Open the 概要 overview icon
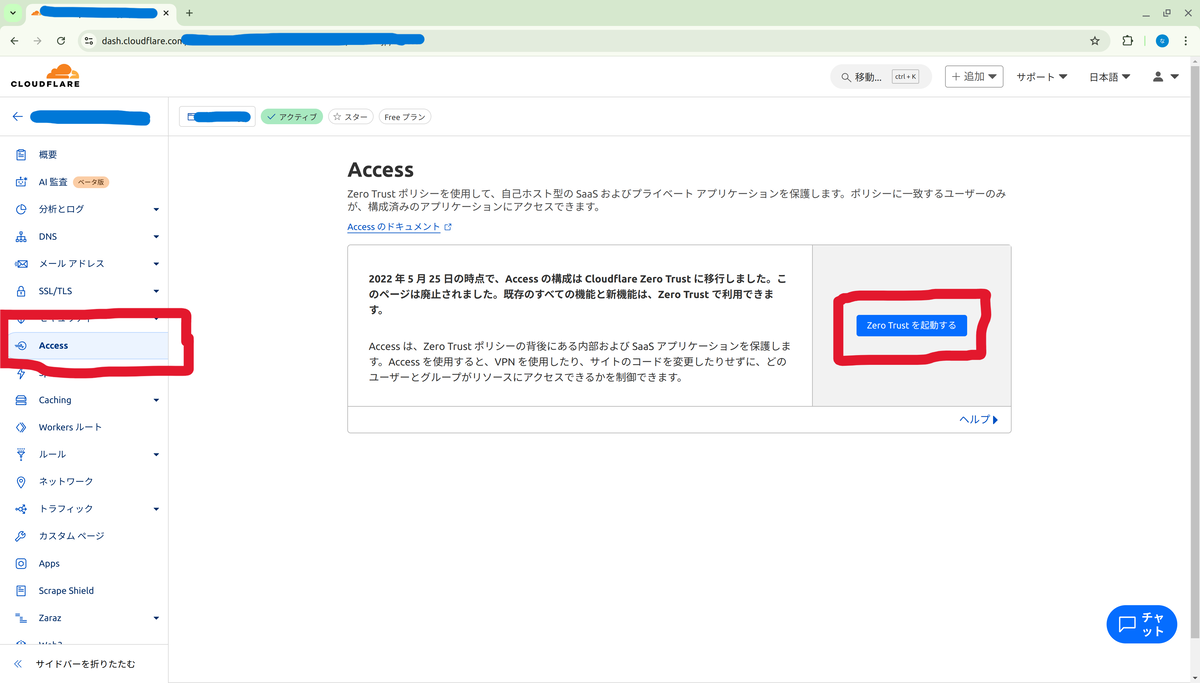The width and height of the screenshot is (1200, 683). coord(21,155)
